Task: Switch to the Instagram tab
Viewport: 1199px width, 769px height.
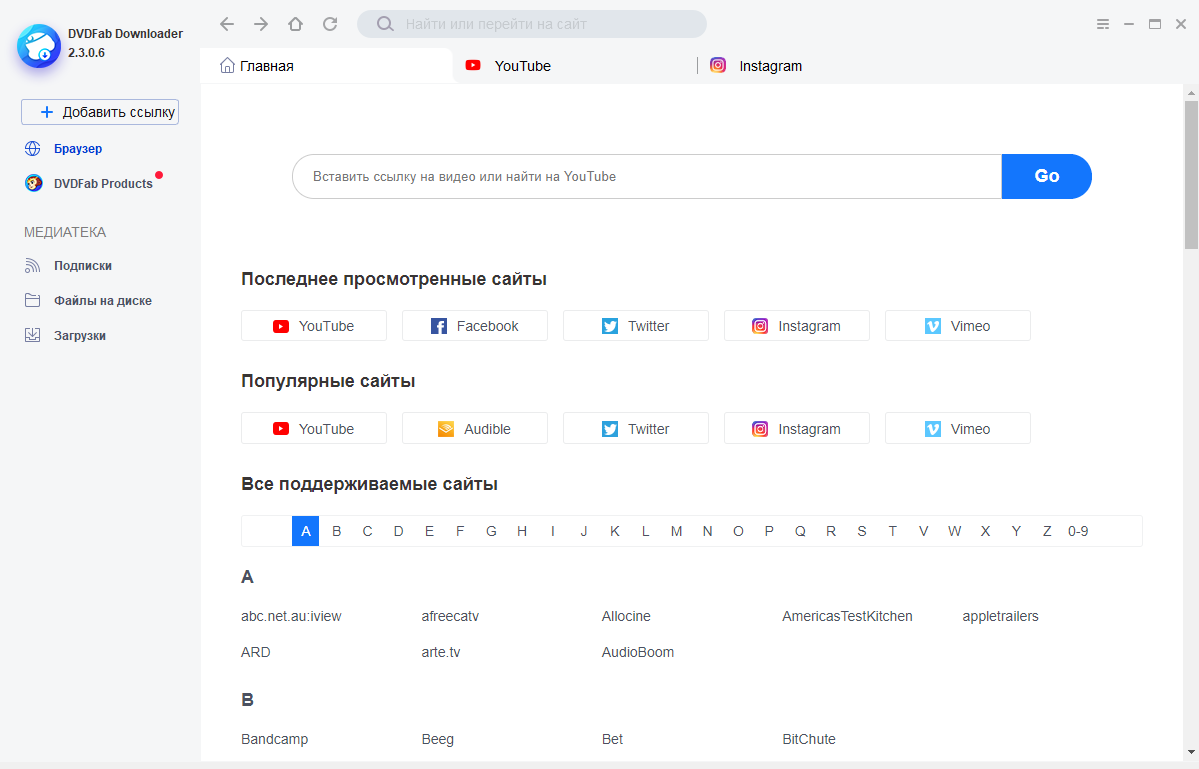Action: 818,66
